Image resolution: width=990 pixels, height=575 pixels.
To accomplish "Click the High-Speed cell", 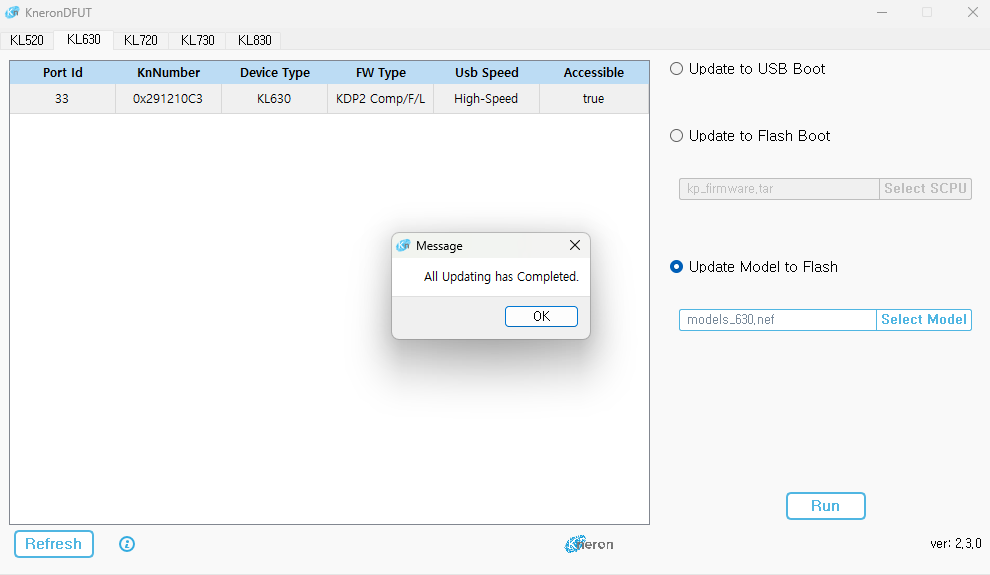I will 486,98.
